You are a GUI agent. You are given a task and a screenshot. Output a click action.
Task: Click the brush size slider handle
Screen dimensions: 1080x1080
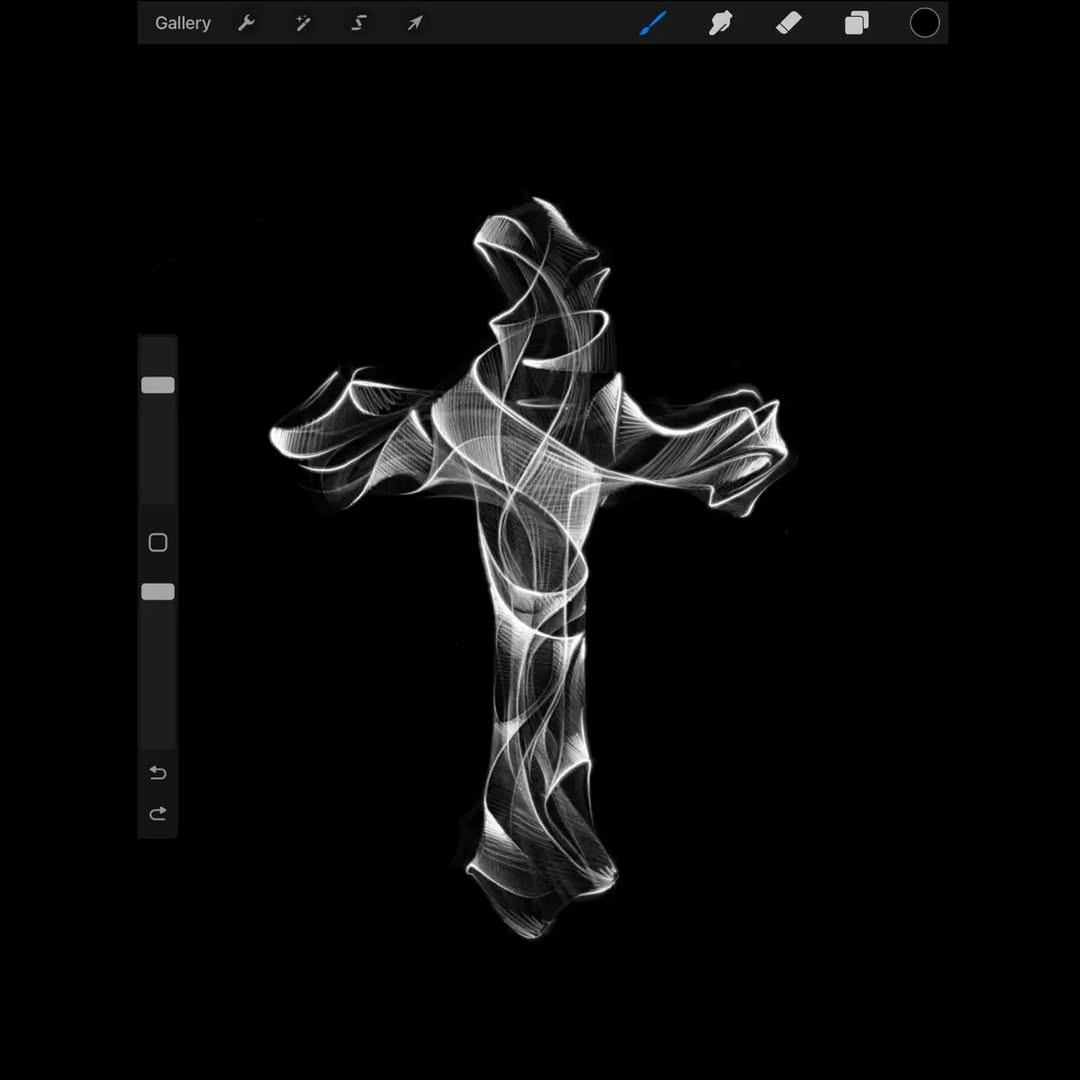[x=158, y=385]
